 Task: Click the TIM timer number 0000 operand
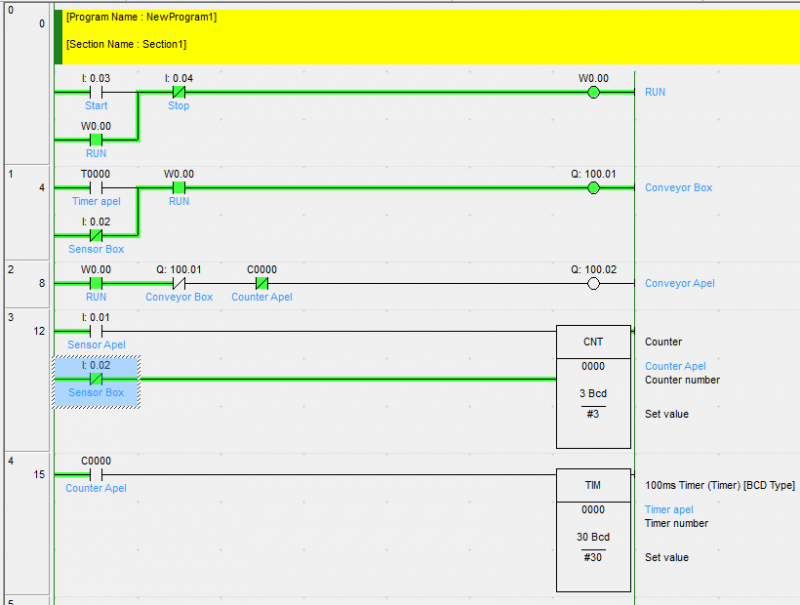click(x=593, y=510)
